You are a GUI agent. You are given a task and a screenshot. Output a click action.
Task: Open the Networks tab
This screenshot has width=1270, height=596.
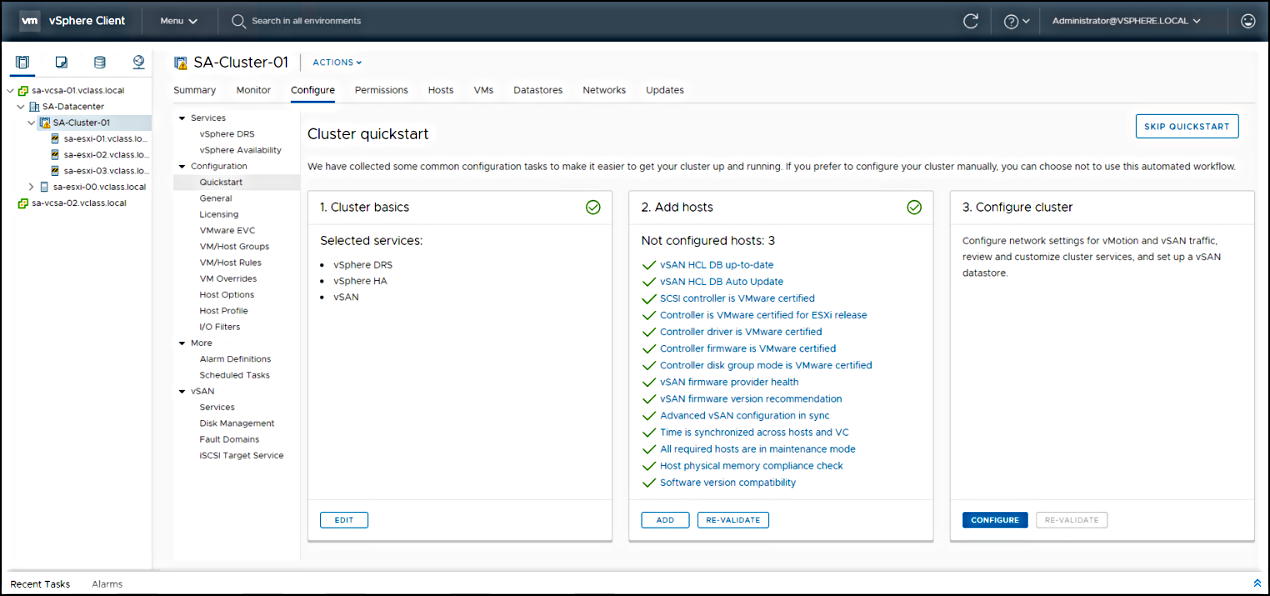pos(604,90)
